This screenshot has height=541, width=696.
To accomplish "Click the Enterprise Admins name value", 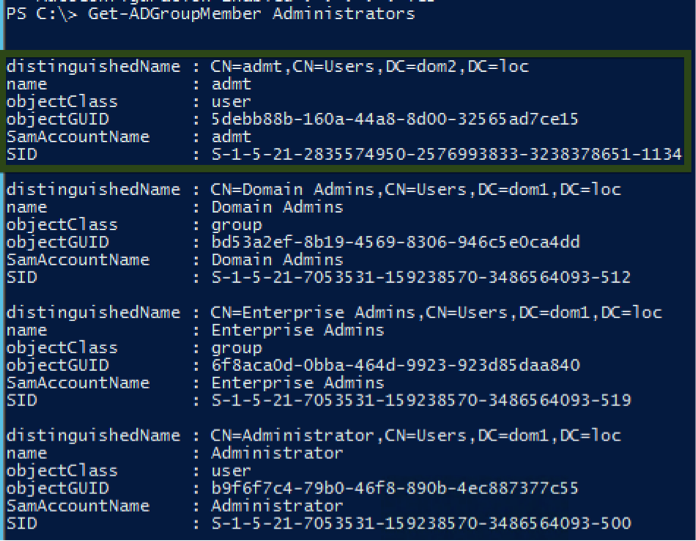I will pos(297,330).
